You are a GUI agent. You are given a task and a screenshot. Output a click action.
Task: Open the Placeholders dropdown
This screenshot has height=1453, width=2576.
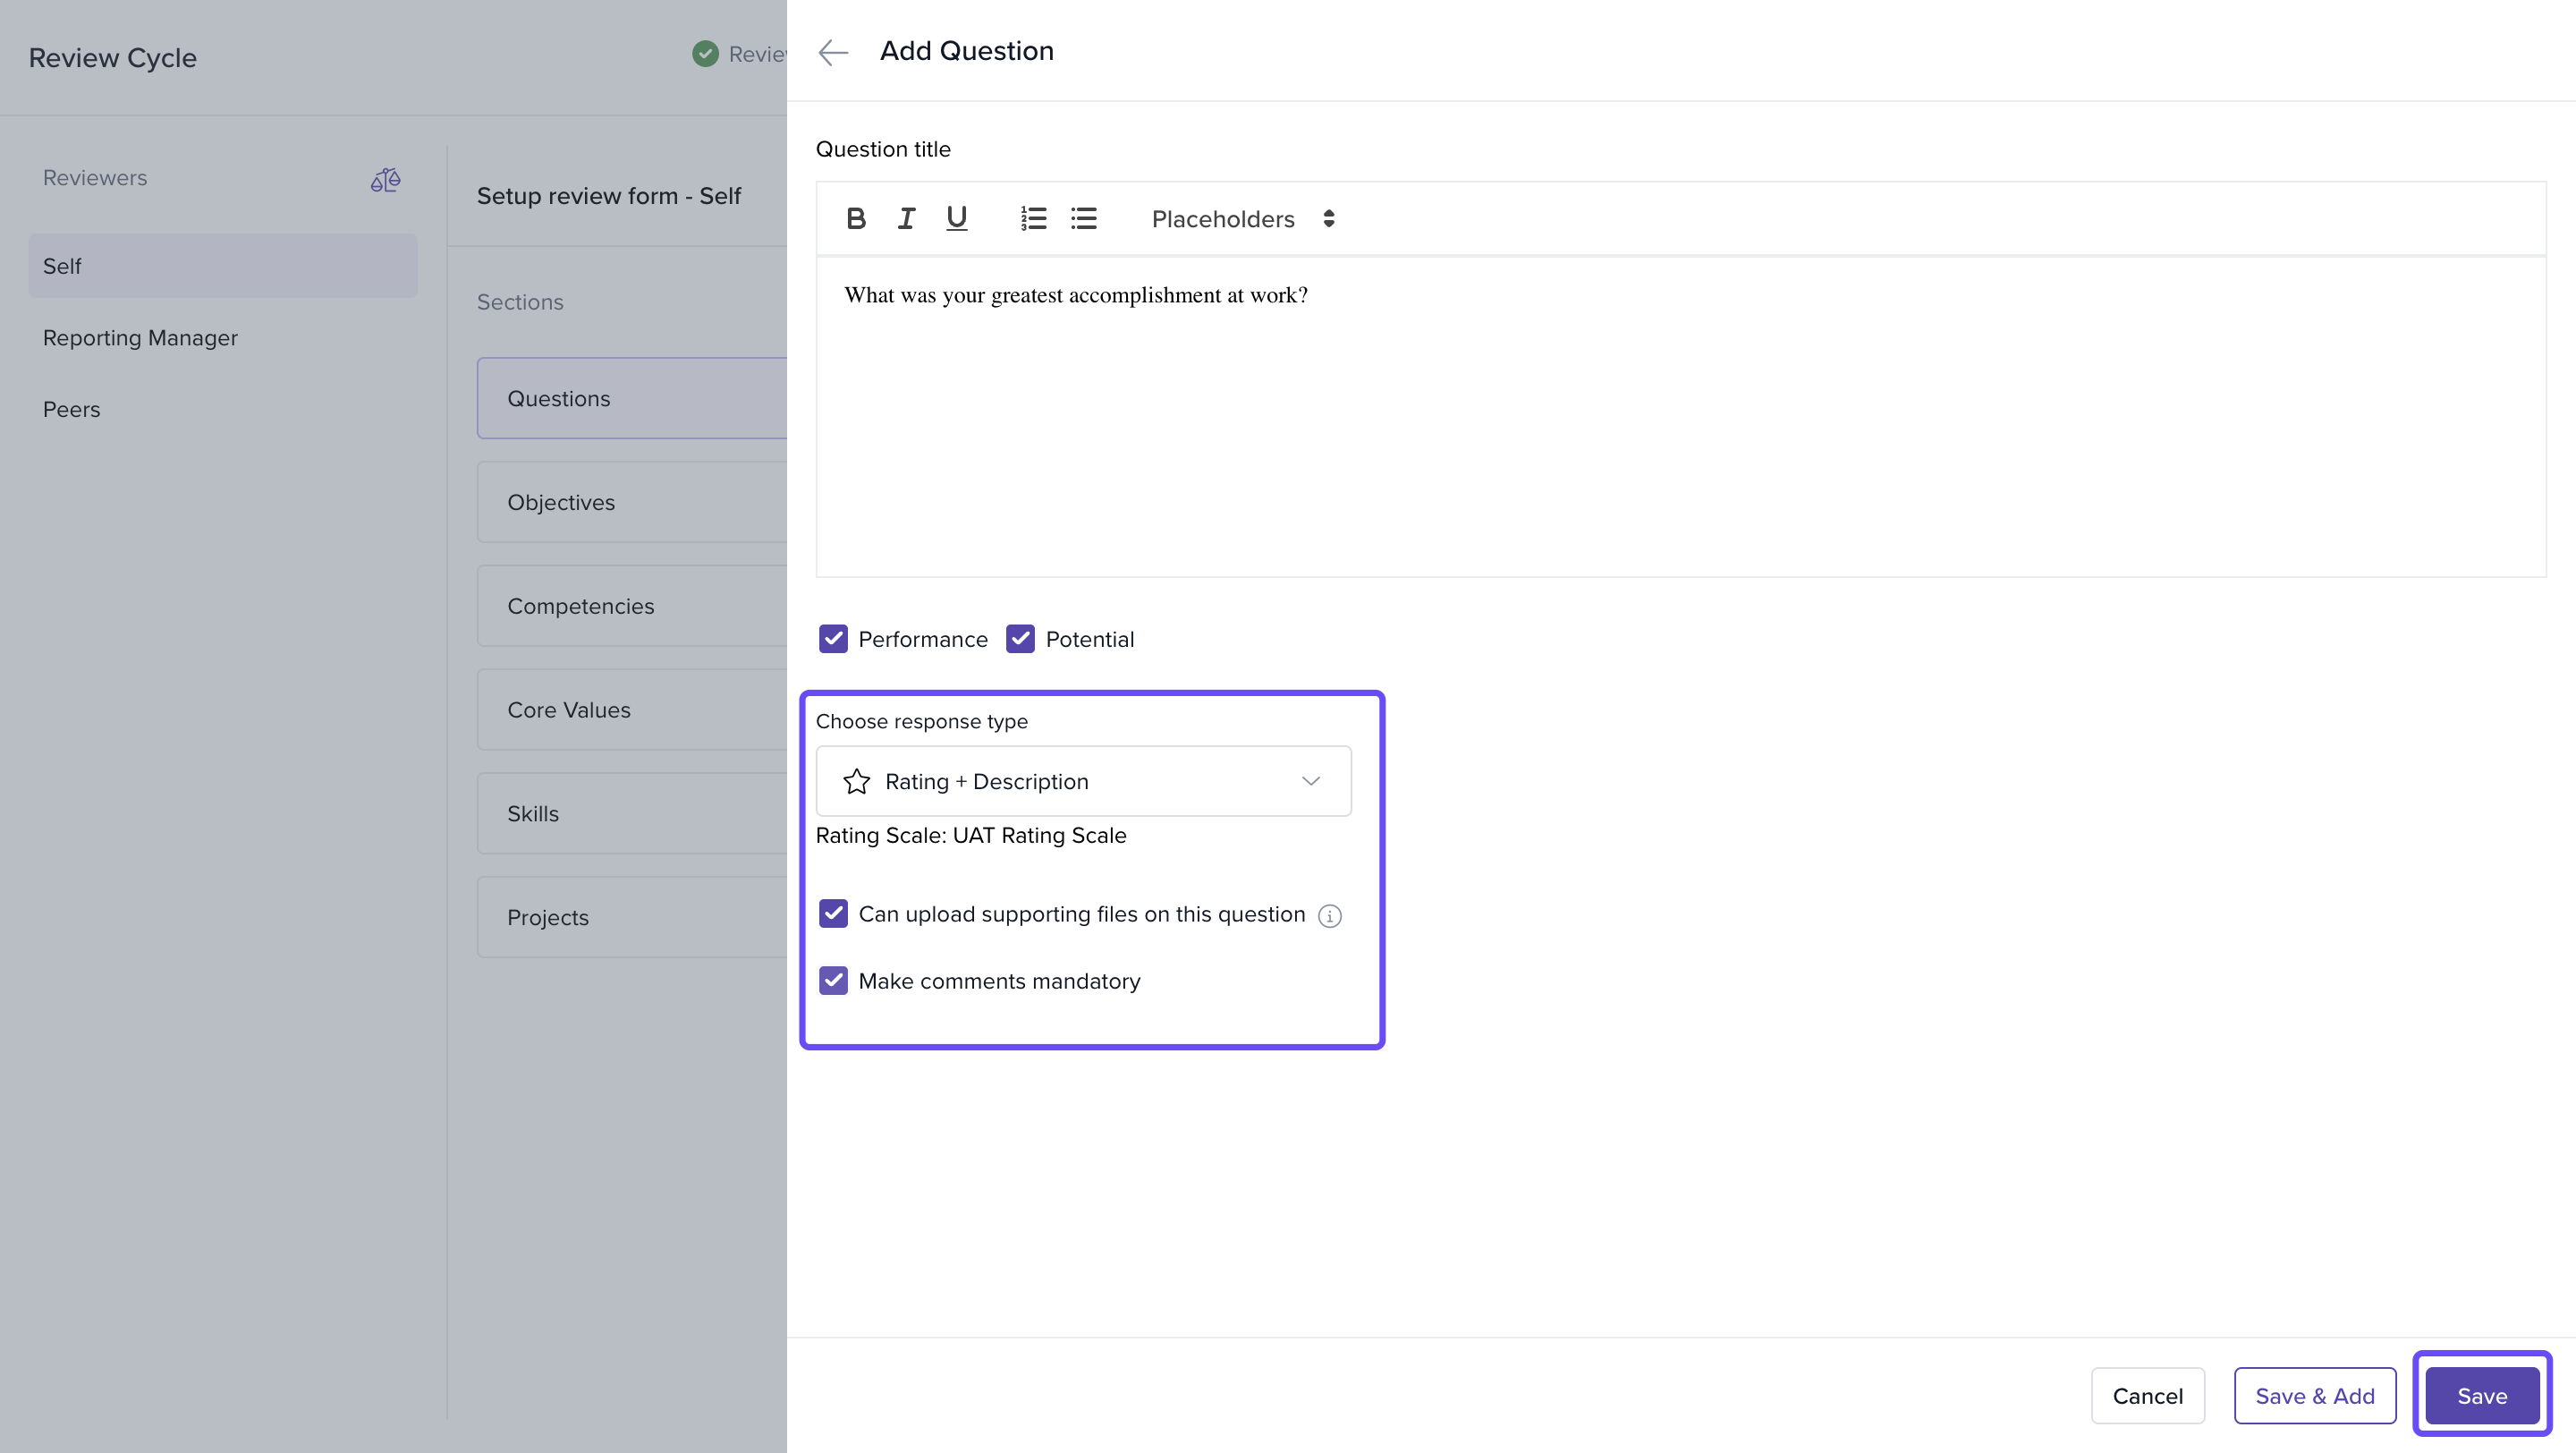(x=1242, y=219)
